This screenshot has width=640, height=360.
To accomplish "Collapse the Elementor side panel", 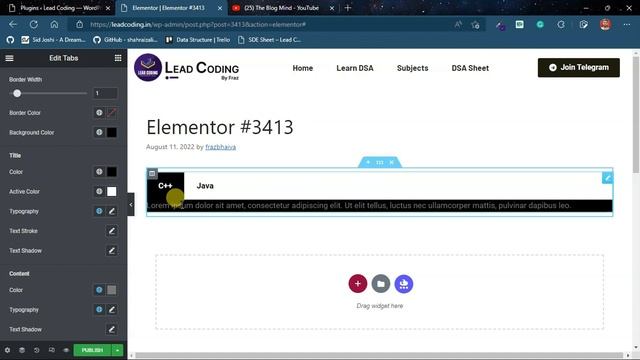I will (x=131, y=204).
